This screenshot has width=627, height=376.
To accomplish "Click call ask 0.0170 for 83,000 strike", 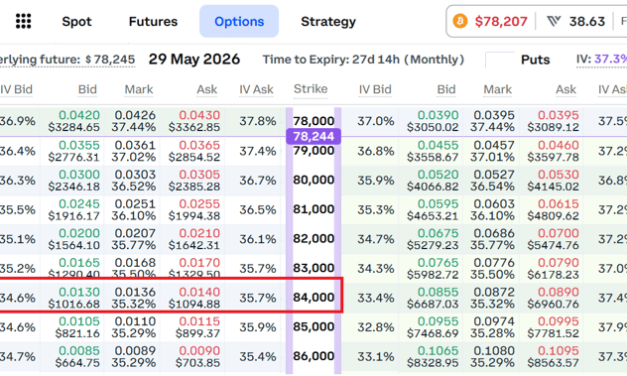I will (194, 268).
